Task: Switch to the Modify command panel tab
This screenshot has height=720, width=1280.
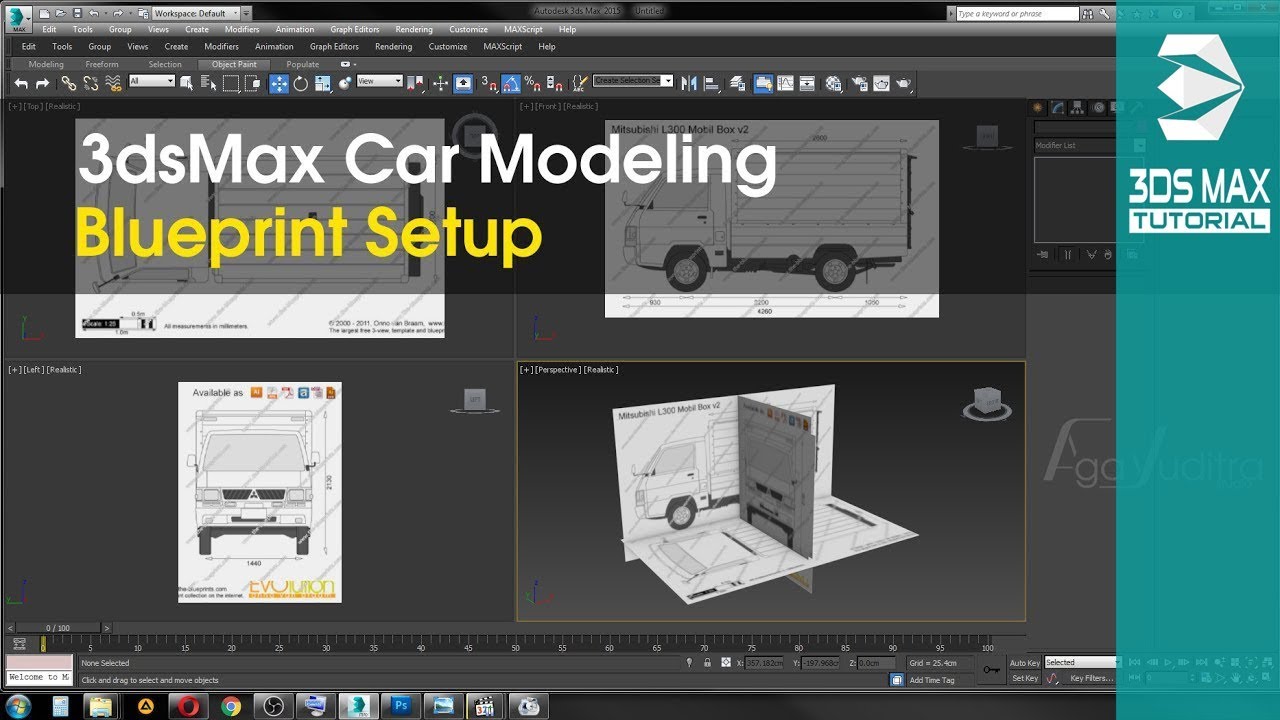Action: (1059, 107)
